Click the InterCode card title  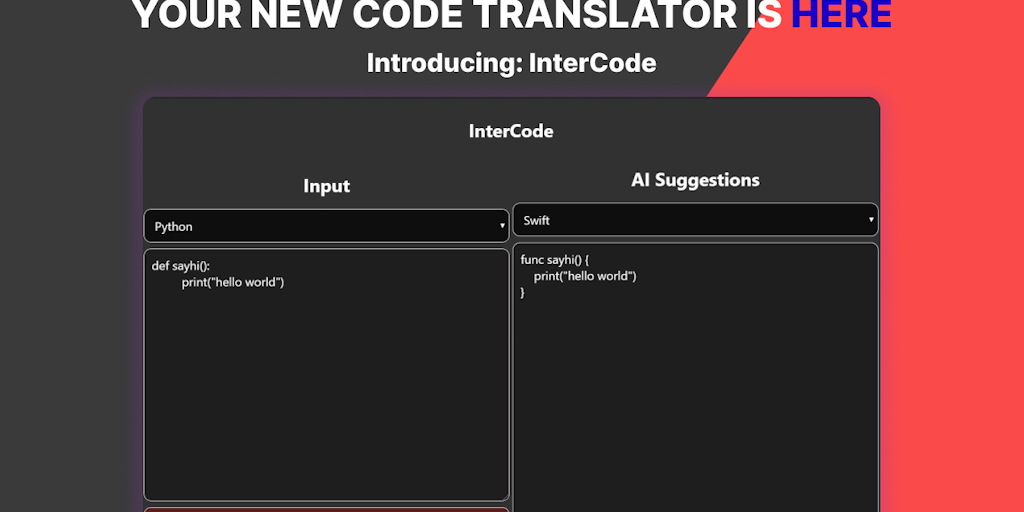click(x=511, y=131)
